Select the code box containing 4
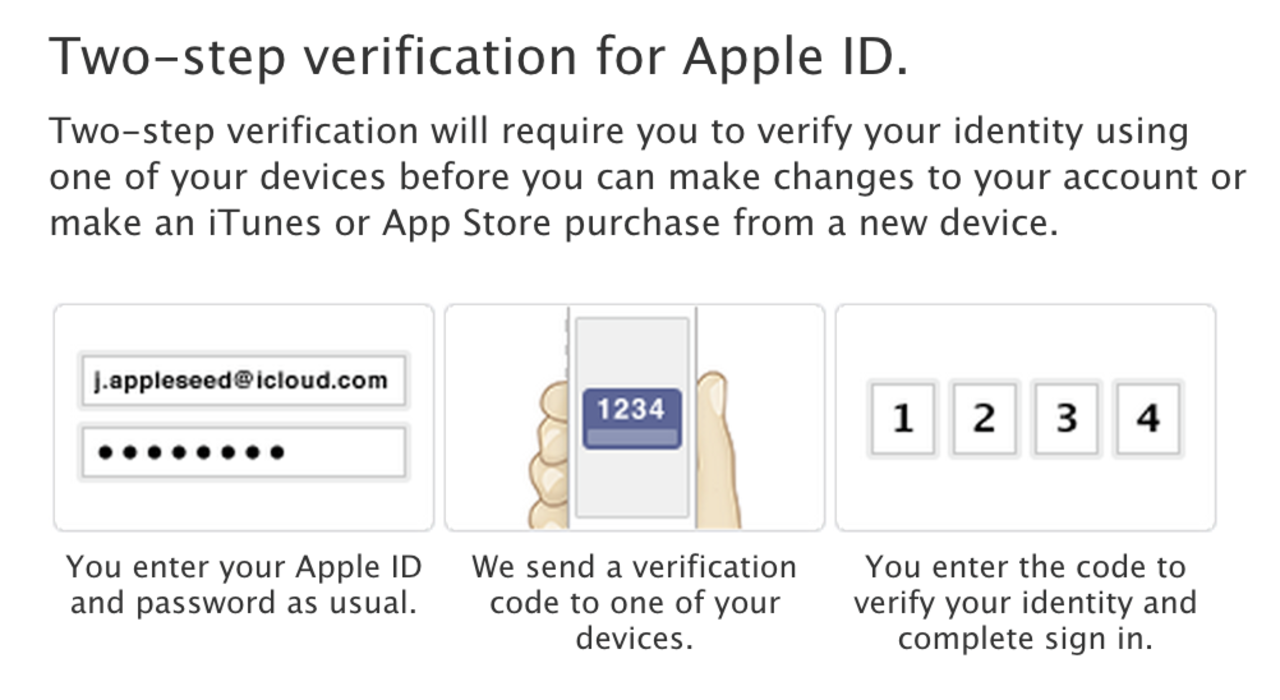This screenshot has width=1280, height=700. click(x=1148, y=417)
